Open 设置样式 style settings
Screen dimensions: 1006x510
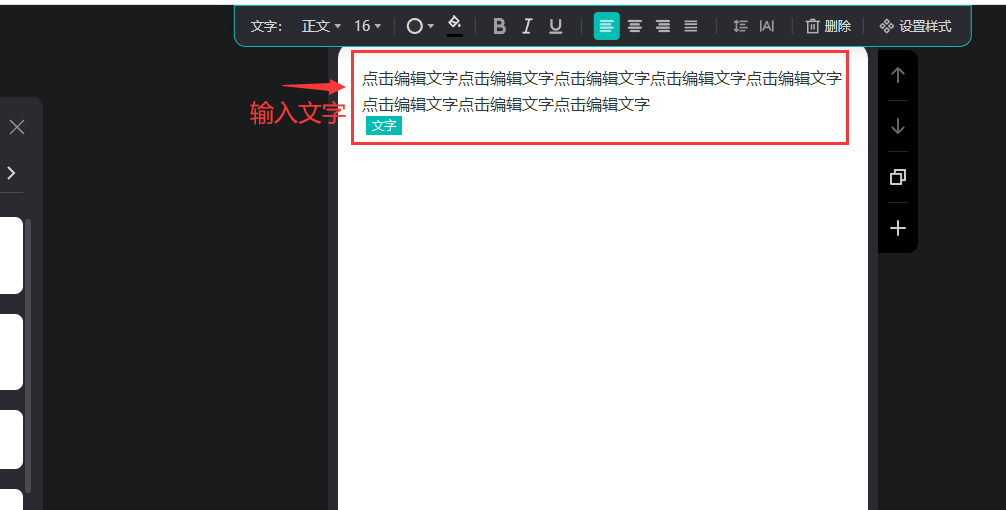[x=915, y=26]
